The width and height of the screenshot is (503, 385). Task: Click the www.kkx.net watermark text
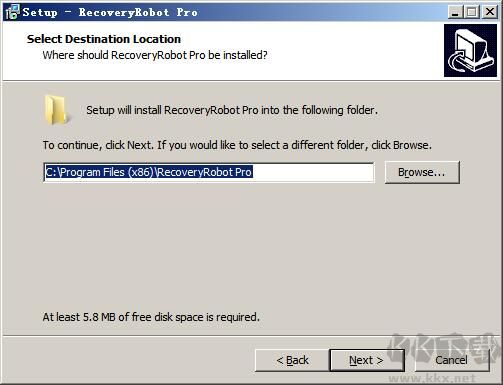(x=432, y=378)
